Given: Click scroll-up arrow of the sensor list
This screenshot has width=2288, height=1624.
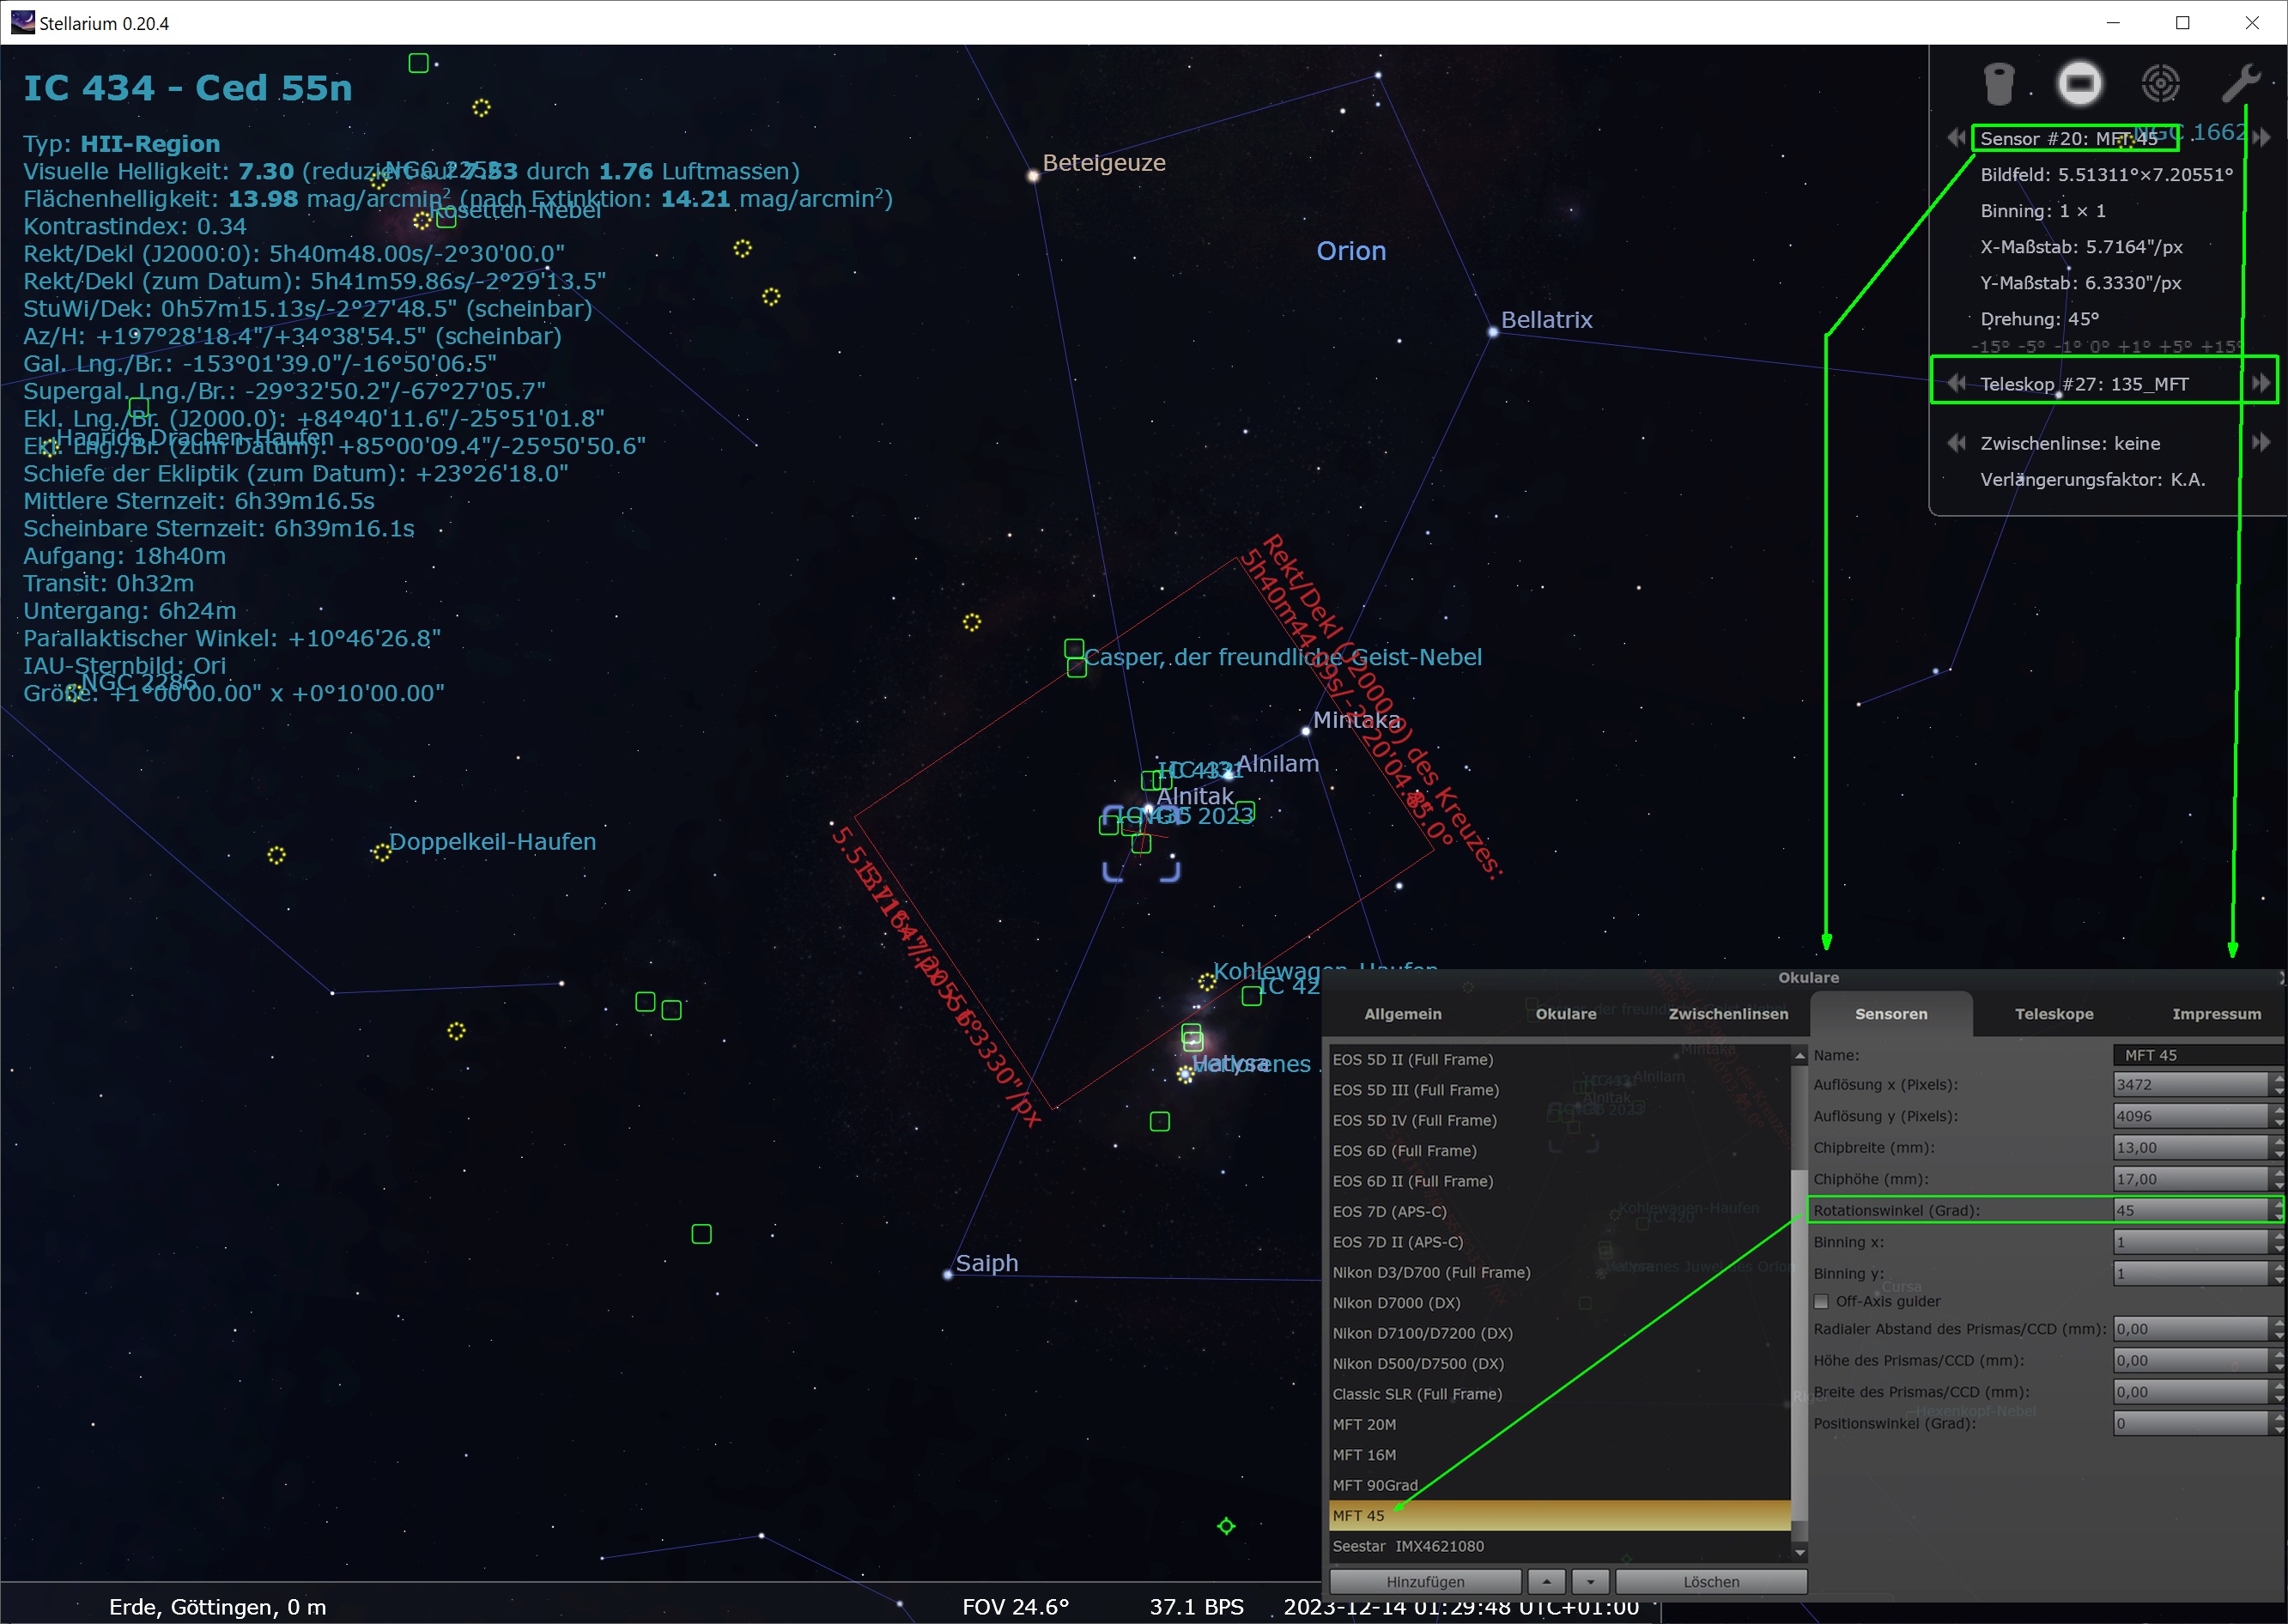Looking at the screenshot, I should (x=1800, y=1056).
